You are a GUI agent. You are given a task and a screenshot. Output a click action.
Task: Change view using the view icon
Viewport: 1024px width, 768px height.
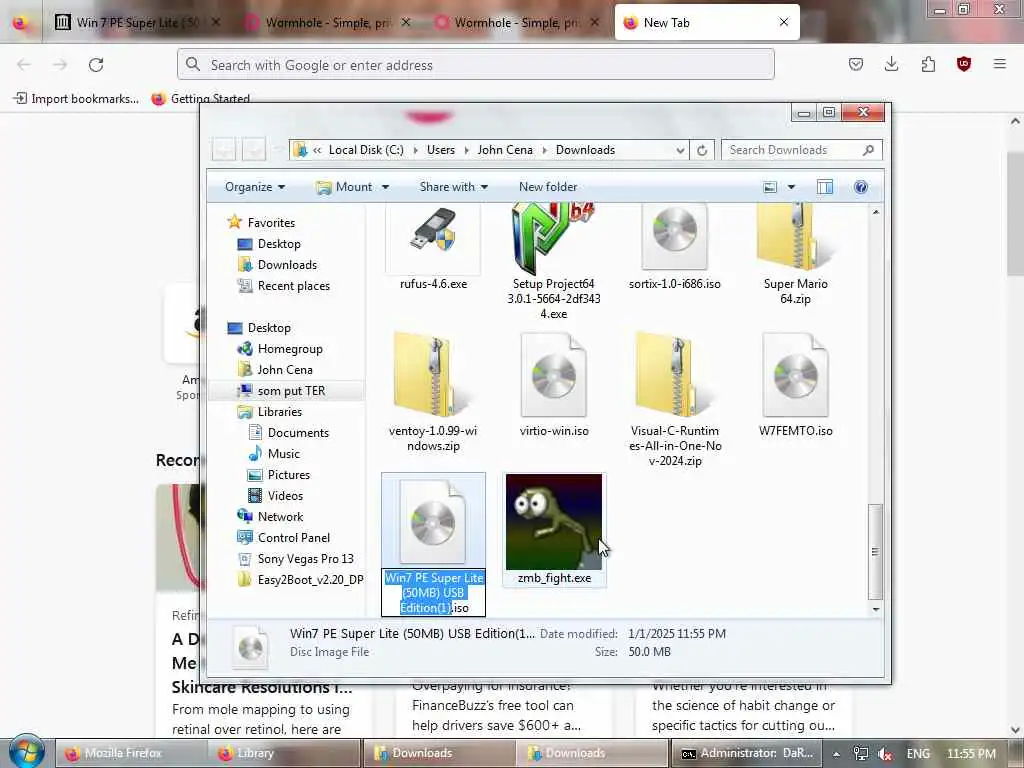770,187
